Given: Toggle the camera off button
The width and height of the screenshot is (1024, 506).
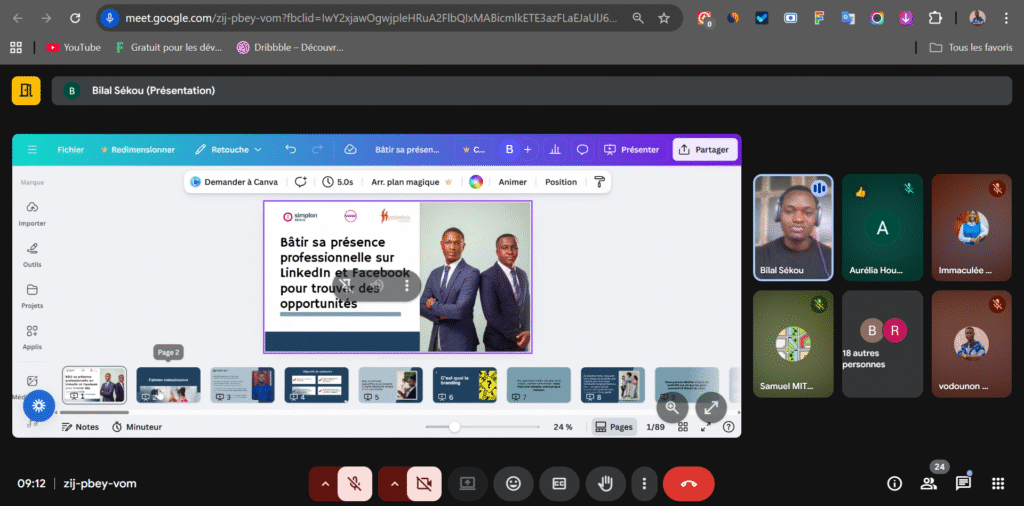Looking at the screenshot, I should click(x=423, y=483).
